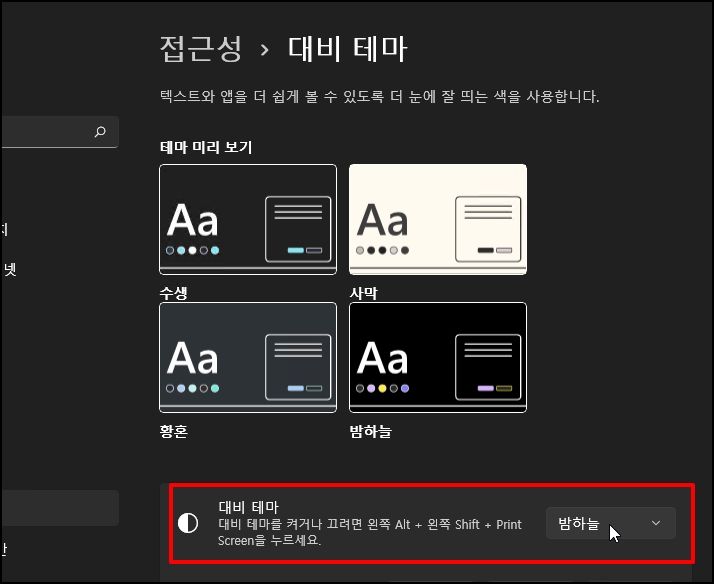Image resolution: width=714 pixels, height=584 pixels.
Task: Click the description text about 눈에 잘 띄는 색
Action: click(x=379, y=96)
